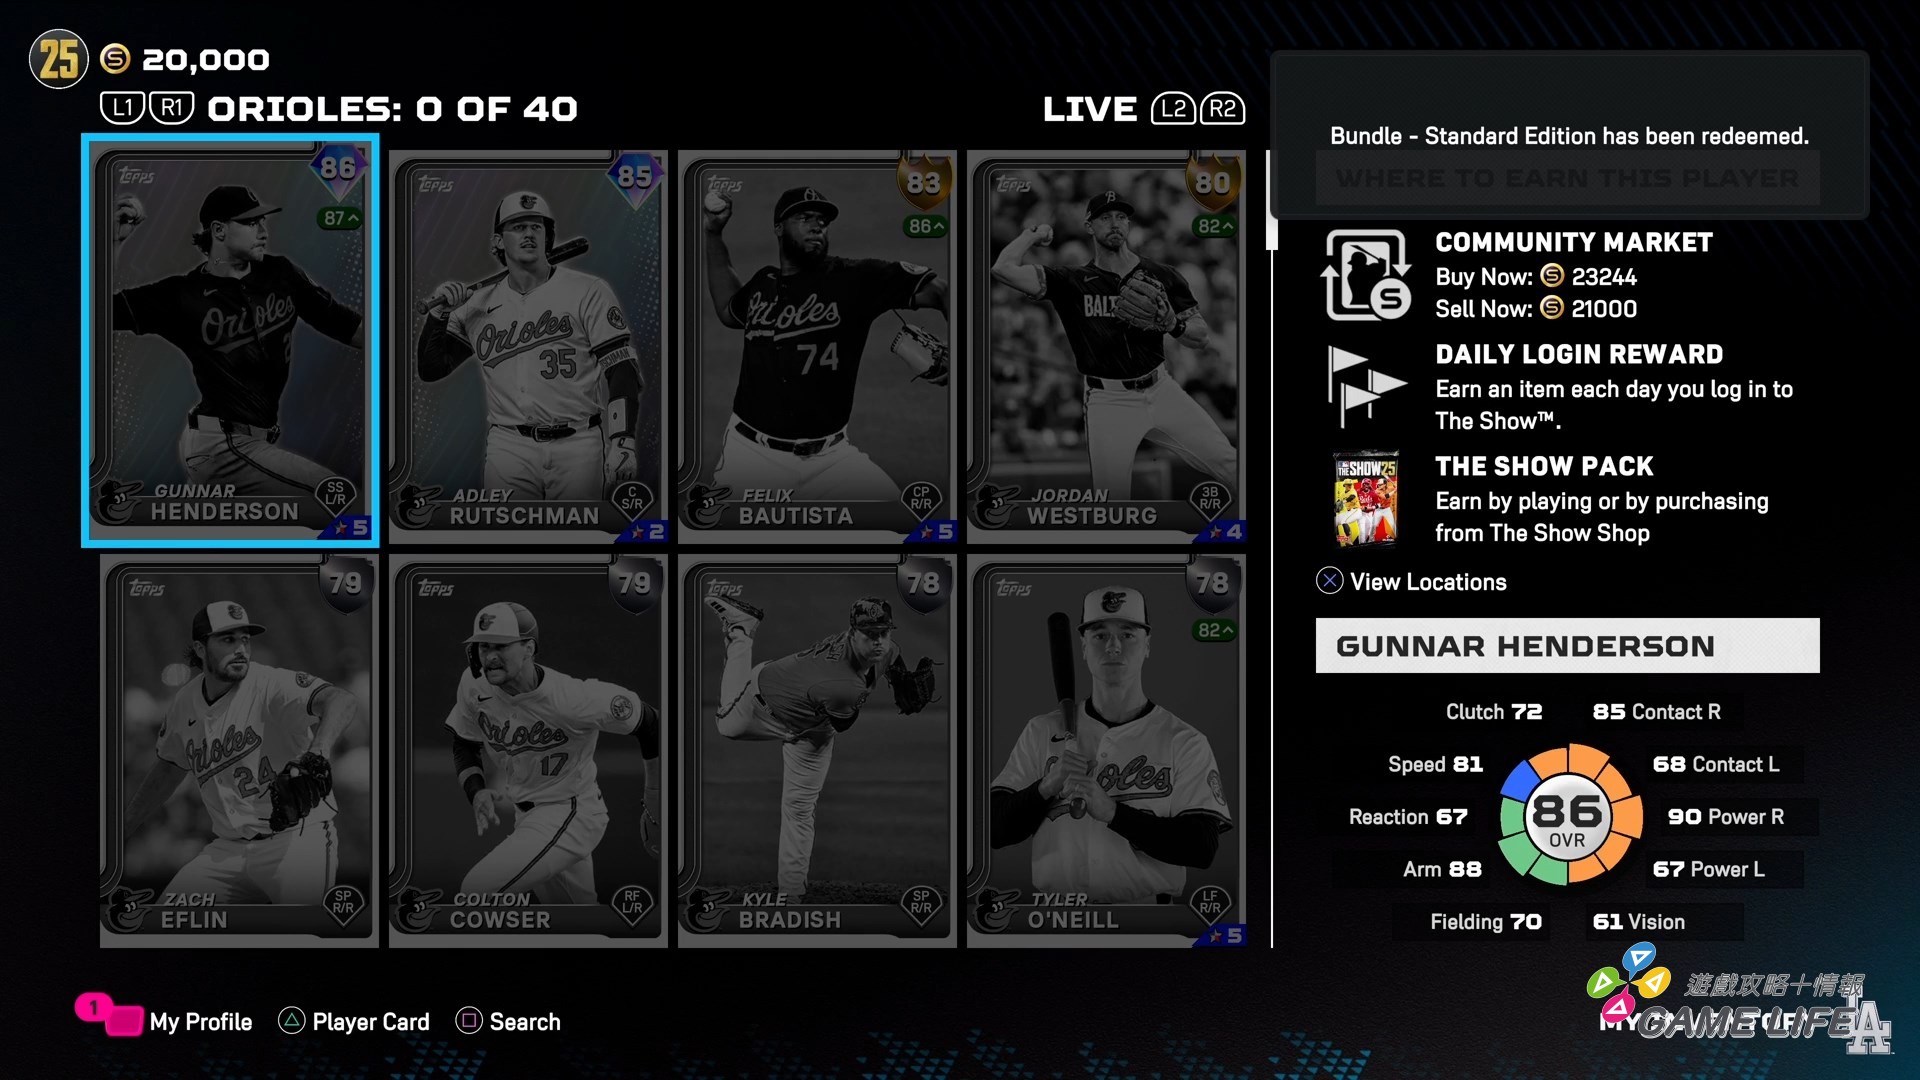This screenshot has width=1920, height=1080.
Task: Click the square Search icon
Action: [468, 1020]
